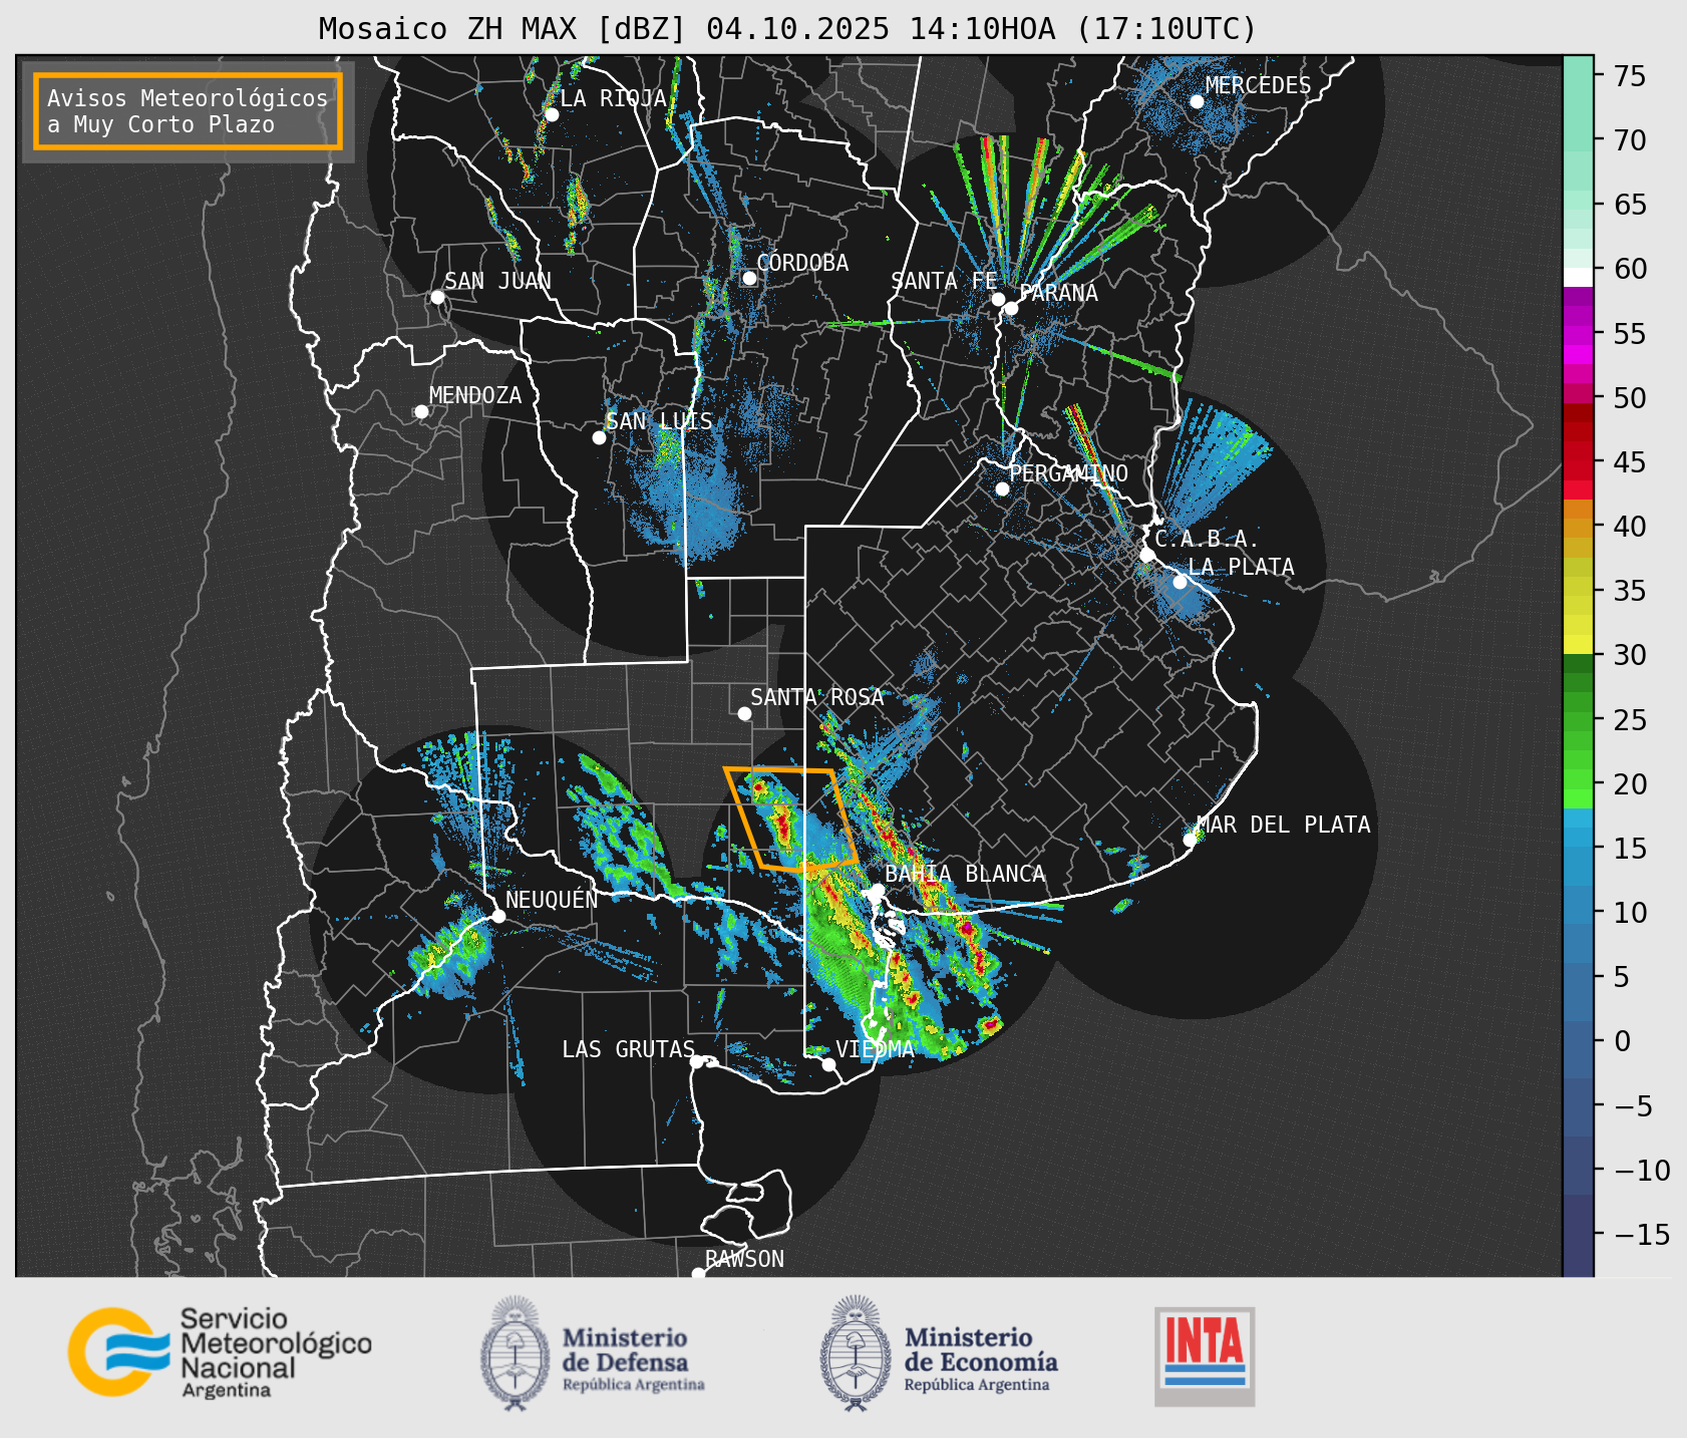Click the Córdoba city marker dot
This screenshot has height=1438, width=1687.
tap(749, 278)
